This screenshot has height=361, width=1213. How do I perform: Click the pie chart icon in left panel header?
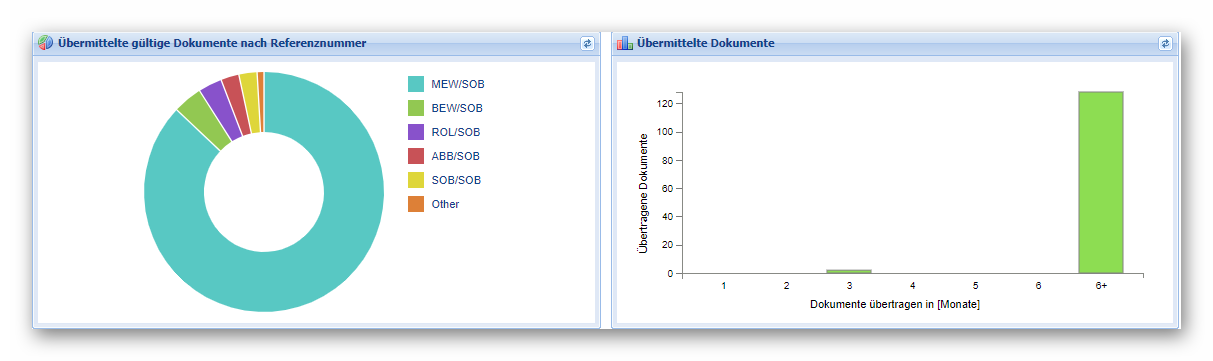point(46,43)
